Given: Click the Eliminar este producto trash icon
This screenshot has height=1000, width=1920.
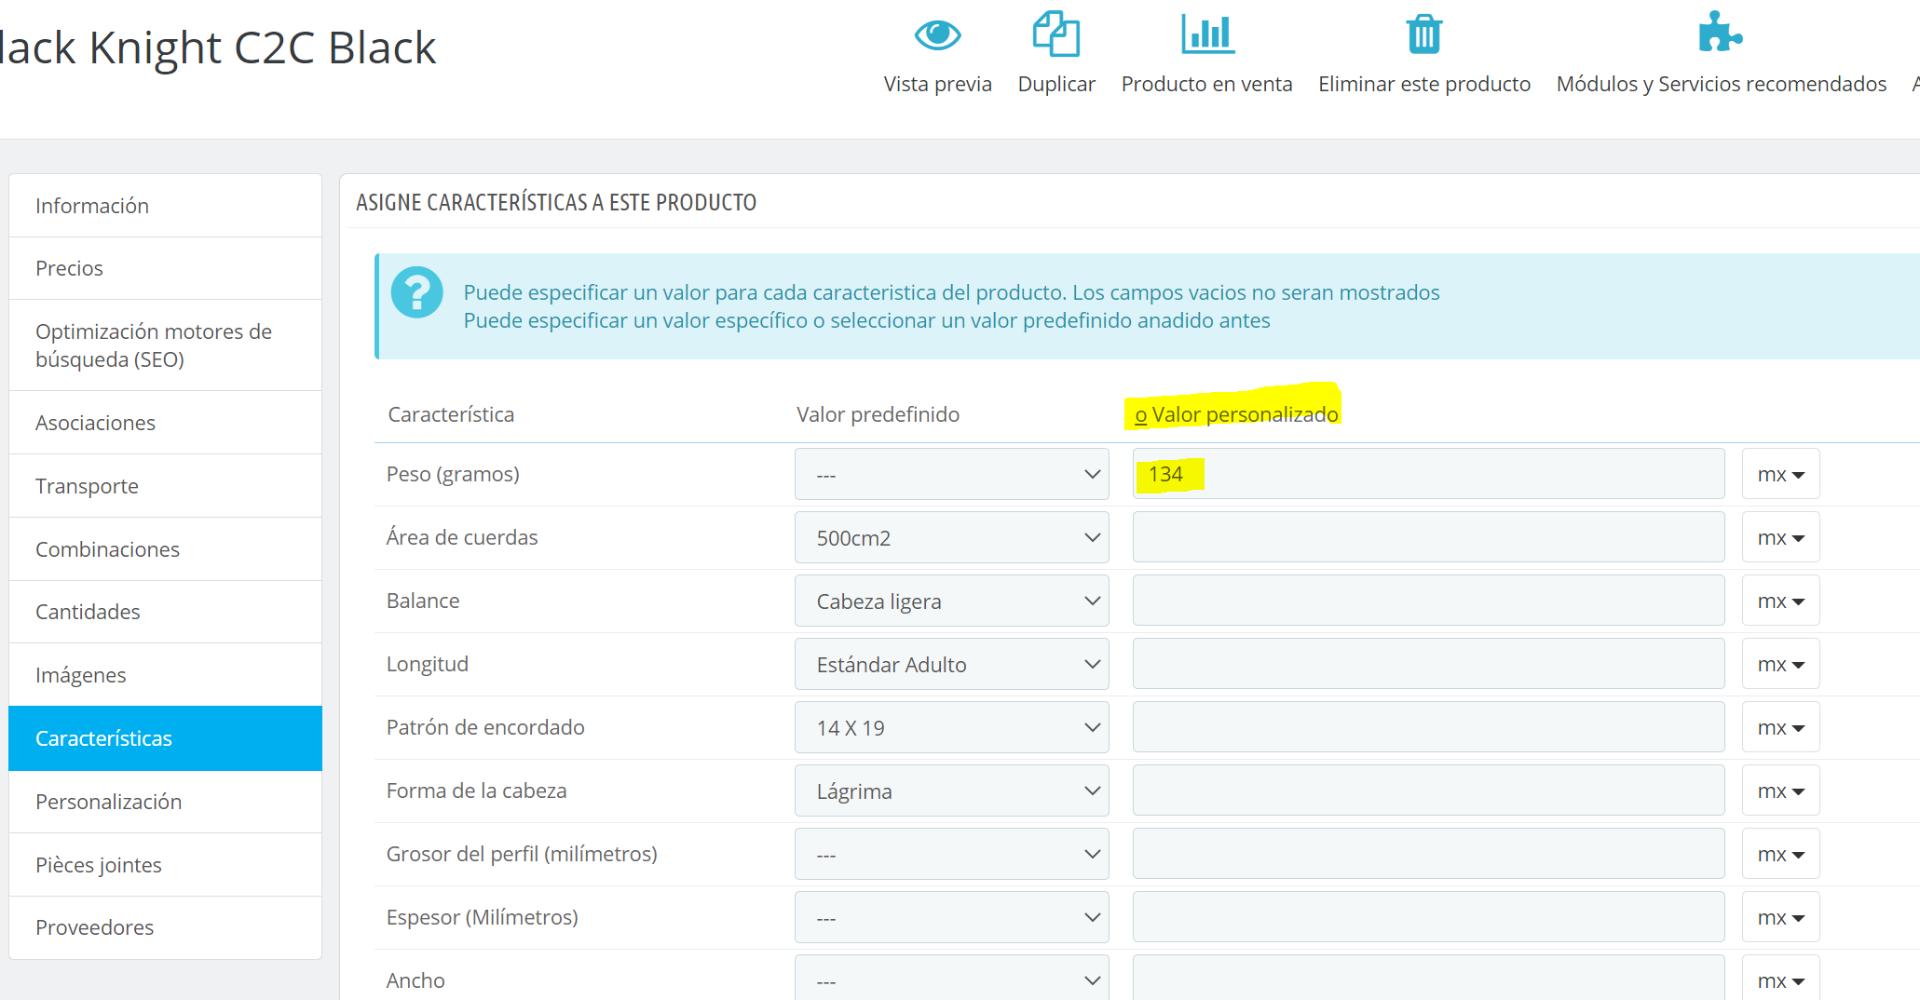Looking at the screenshot, I should coord(1424,34).
